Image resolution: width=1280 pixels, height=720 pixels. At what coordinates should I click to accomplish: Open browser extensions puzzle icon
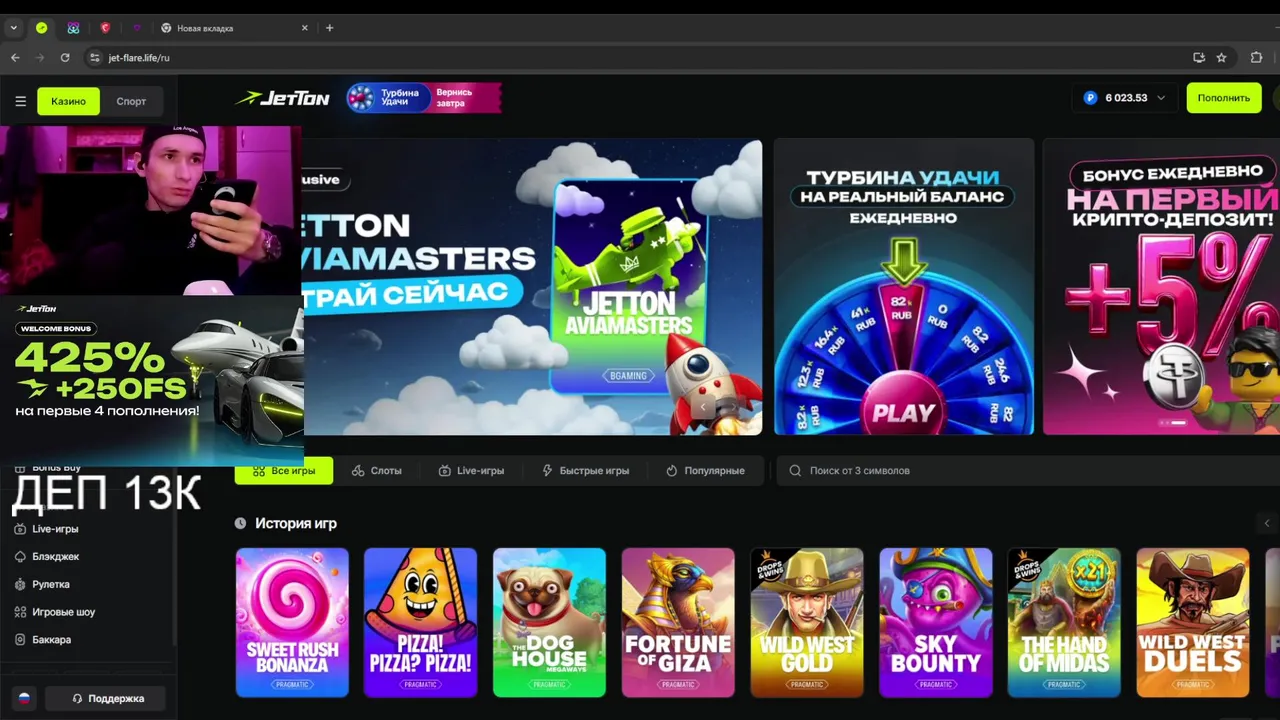point(1257,58)
